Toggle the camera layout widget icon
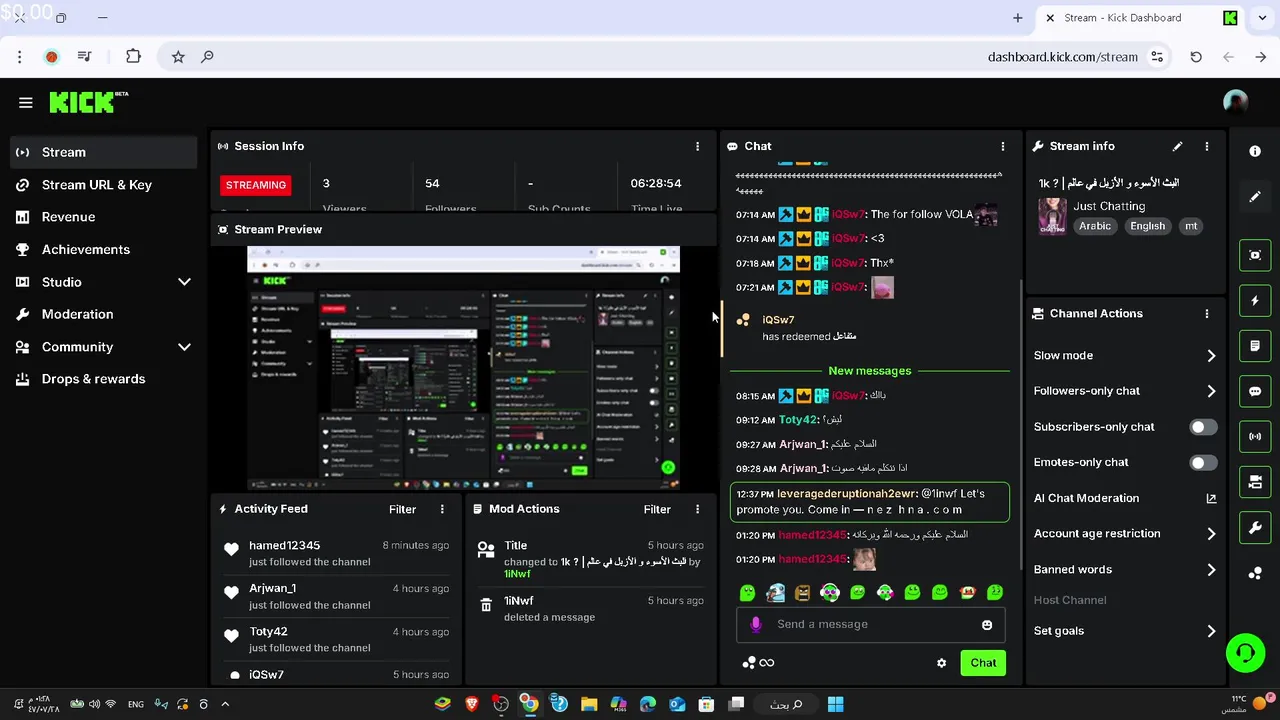The height and width of the screenshot is (720, 1280). (1255, 482)
